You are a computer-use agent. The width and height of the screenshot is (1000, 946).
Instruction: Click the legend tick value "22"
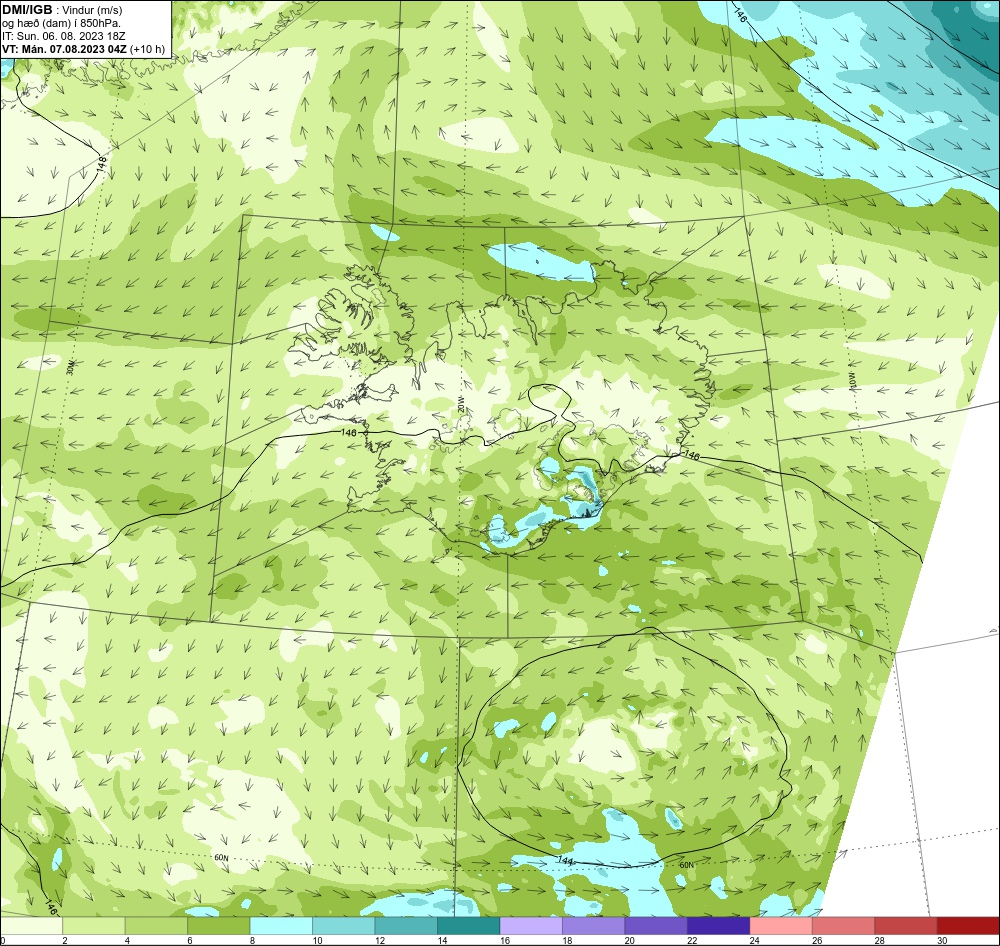pyautogui.click(x=692, y=940)
